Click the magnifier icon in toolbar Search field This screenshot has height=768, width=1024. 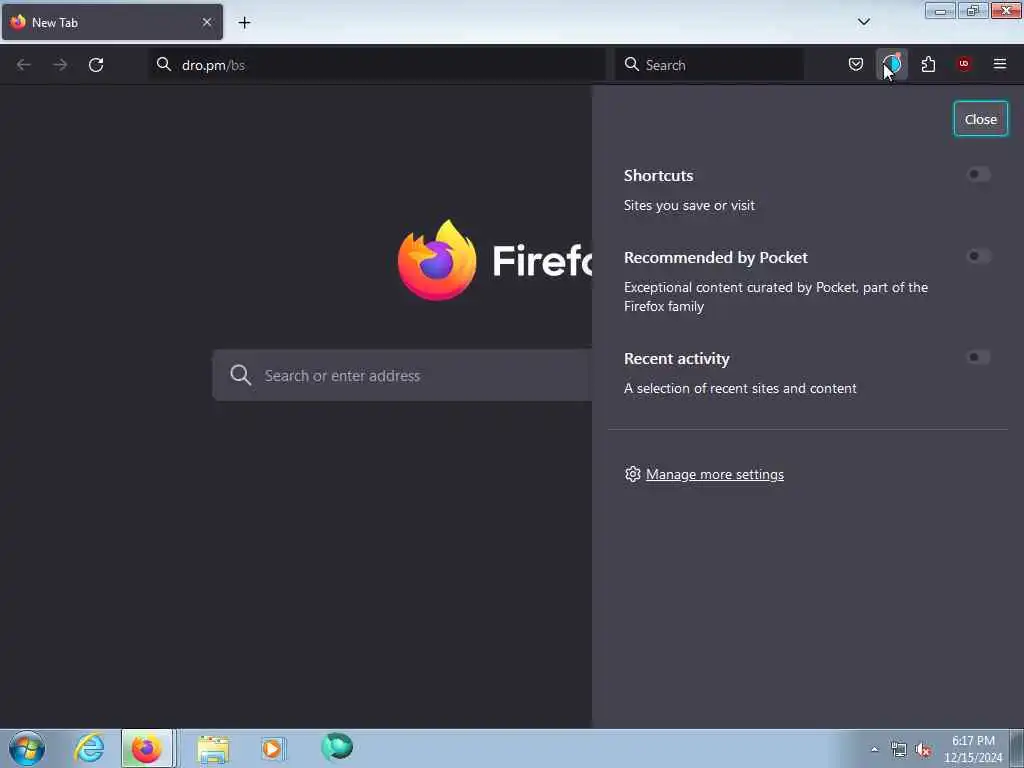tap(632, 64)
